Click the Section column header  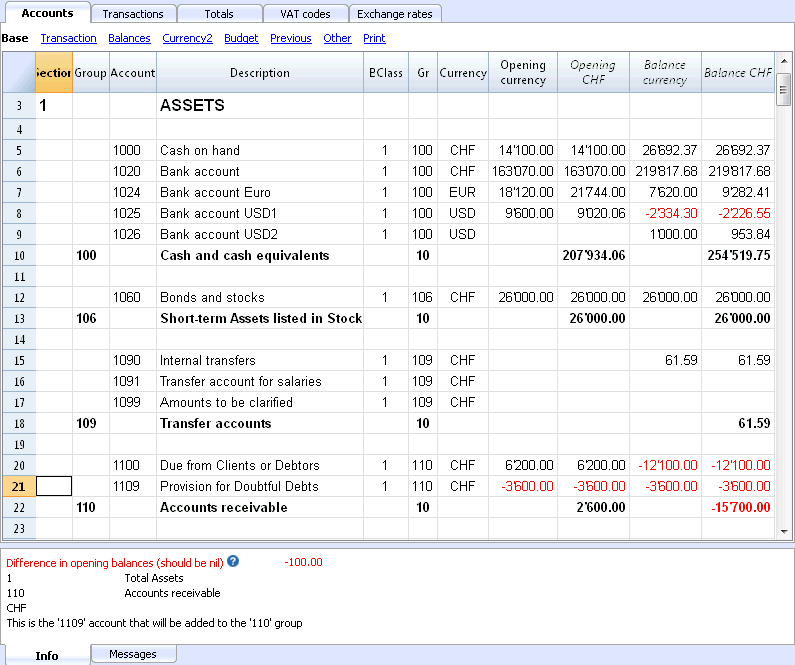pos(54,72)
